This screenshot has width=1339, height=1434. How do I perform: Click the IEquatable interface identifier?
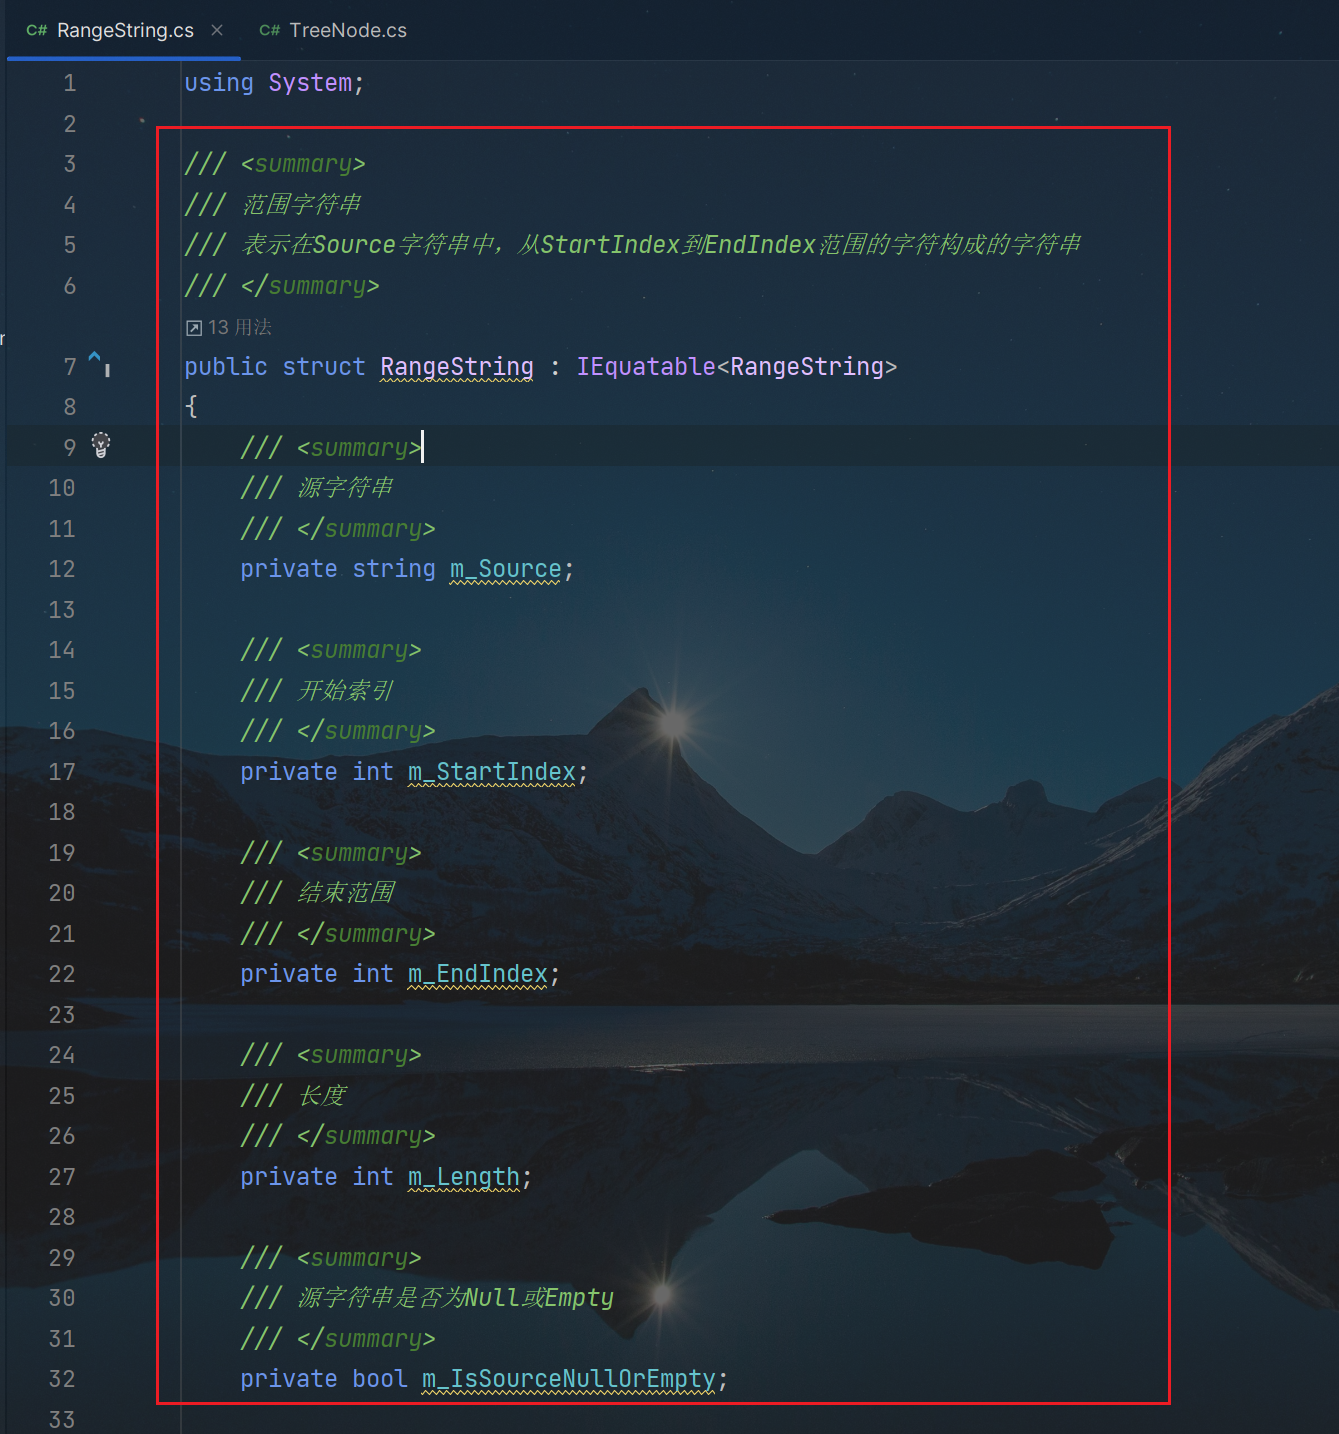[646, 366]
